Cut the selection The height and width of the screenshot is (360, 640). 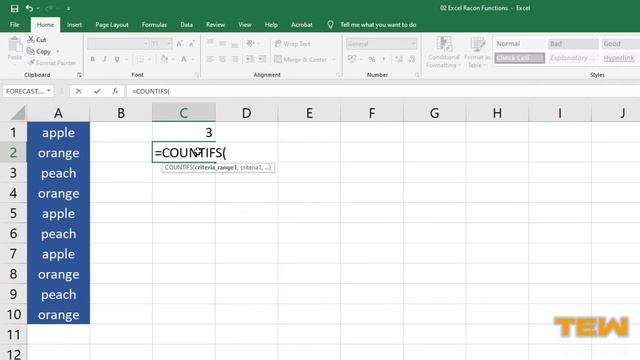point(37,40)
